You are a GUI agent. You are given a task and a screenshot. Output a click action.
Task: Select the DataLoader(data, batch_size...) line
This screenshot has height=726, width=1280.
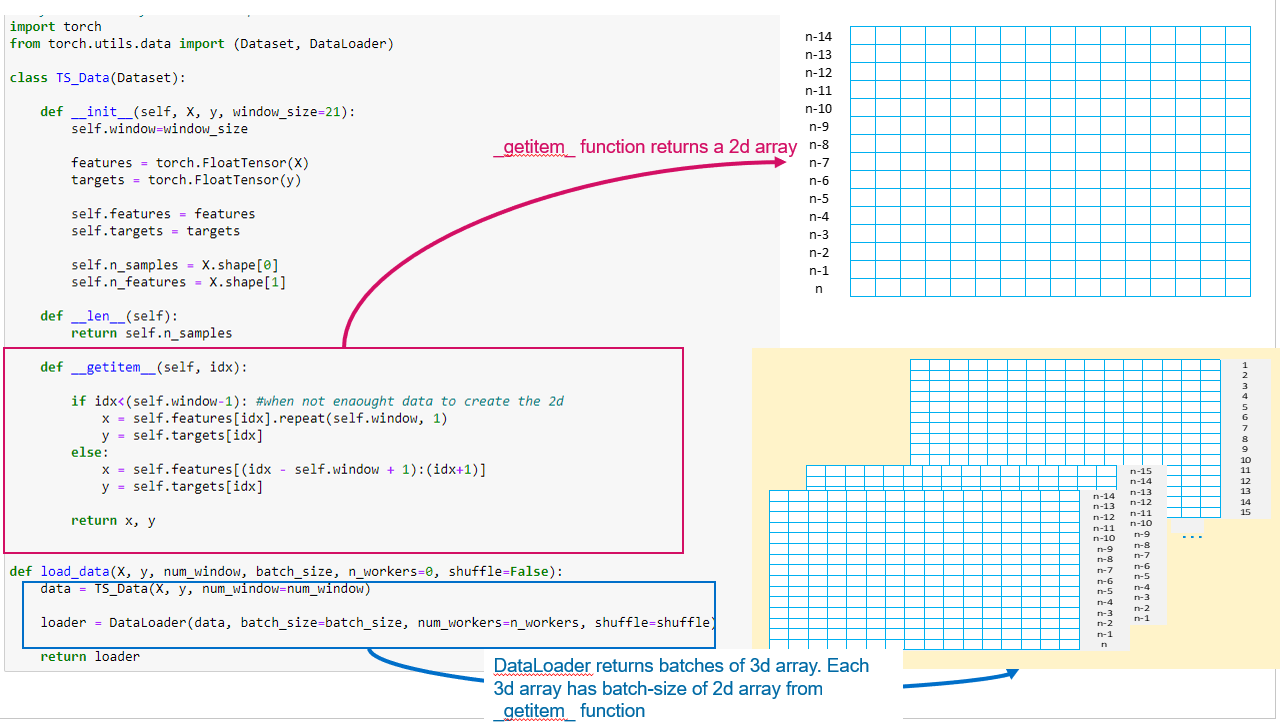[378, 622]
